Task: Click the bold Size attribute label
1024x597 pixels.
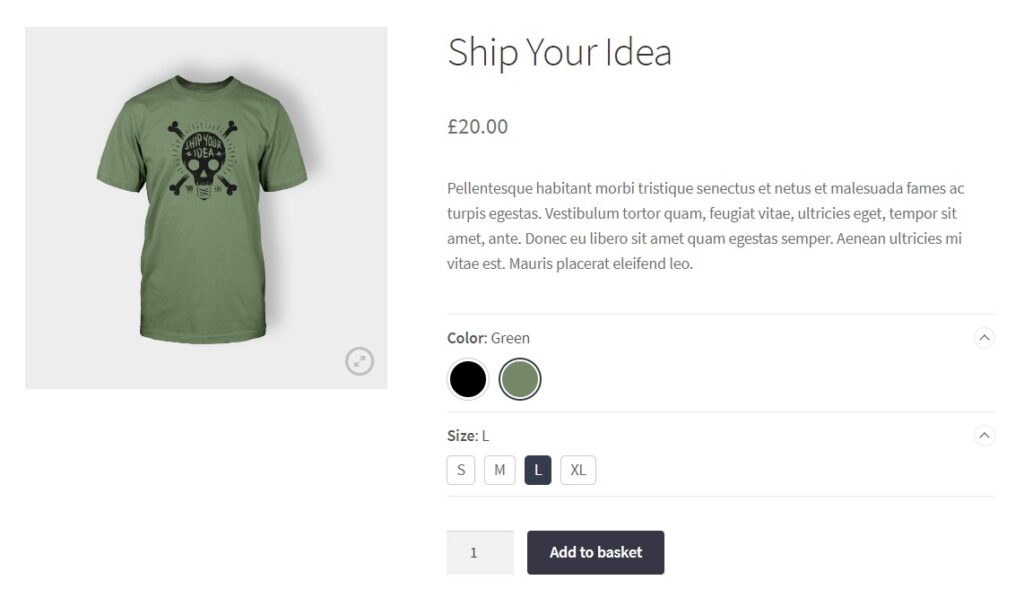Action: 461,436
